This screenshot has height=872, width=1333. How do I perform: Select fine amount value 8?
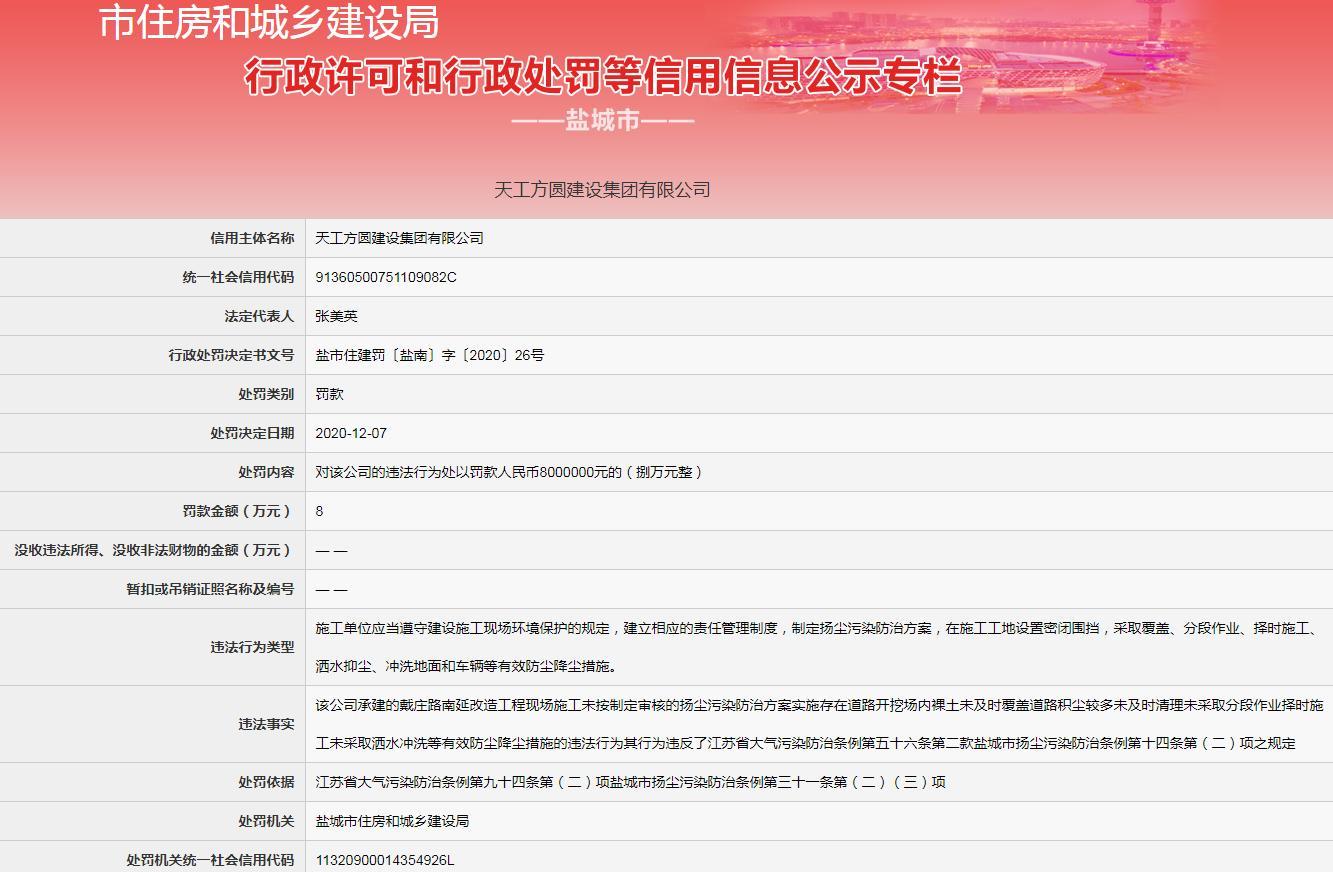tap(319, 511)
